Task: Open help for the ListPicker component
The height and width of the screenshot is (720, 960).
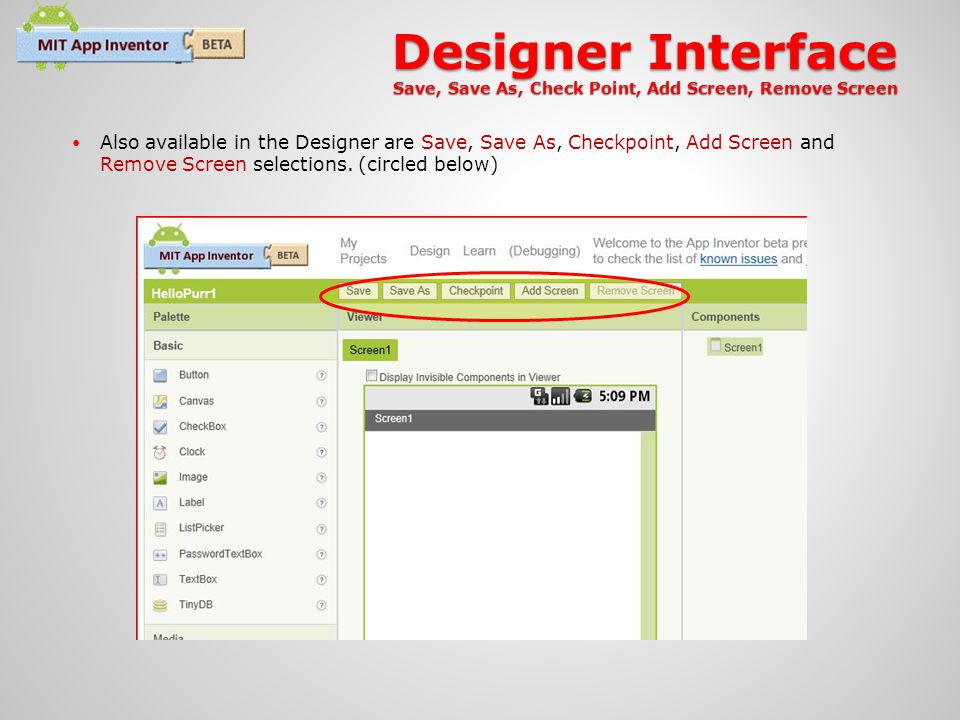Action: tap(321, 529)
